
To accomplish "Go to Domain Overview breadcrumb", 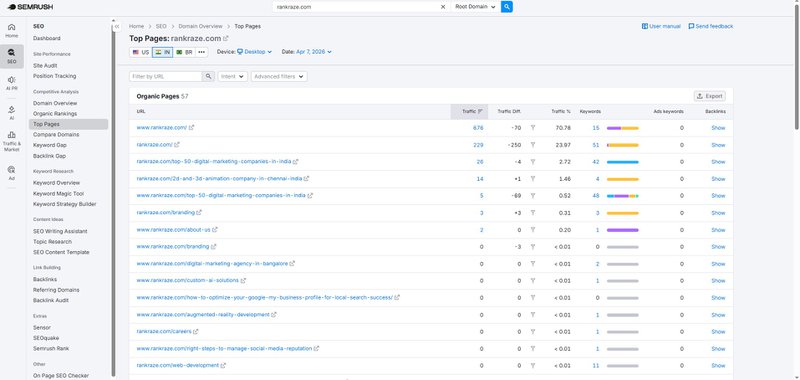I will 201,26.
